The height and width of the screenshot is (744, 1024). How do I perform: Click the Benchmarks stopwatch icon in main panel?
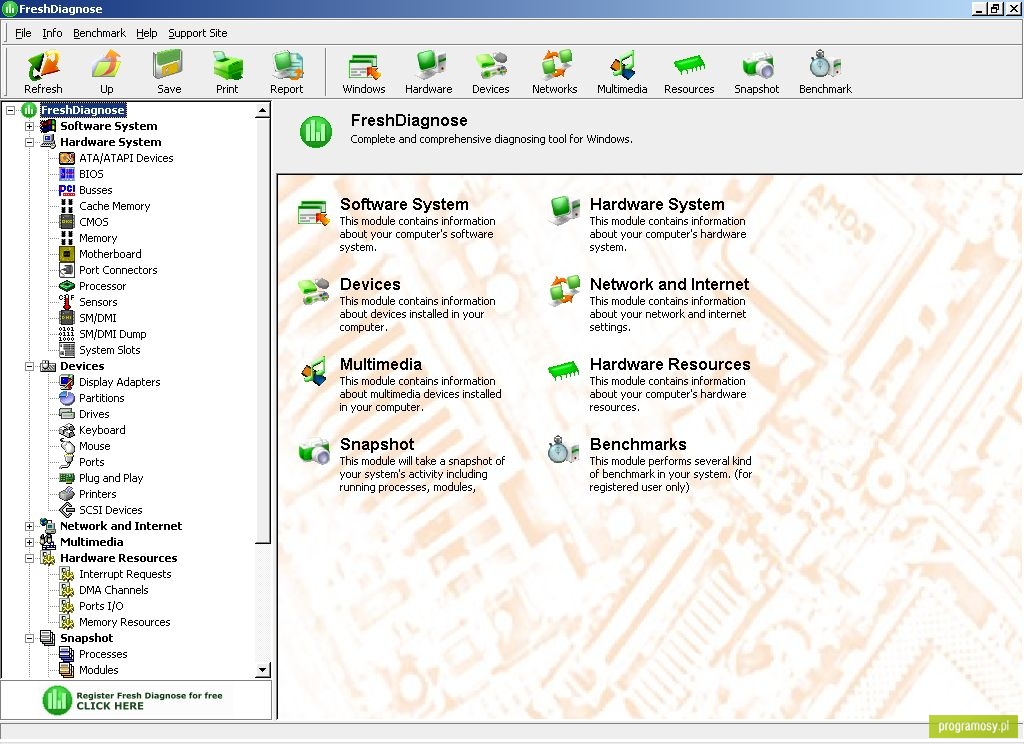[563, 449]
